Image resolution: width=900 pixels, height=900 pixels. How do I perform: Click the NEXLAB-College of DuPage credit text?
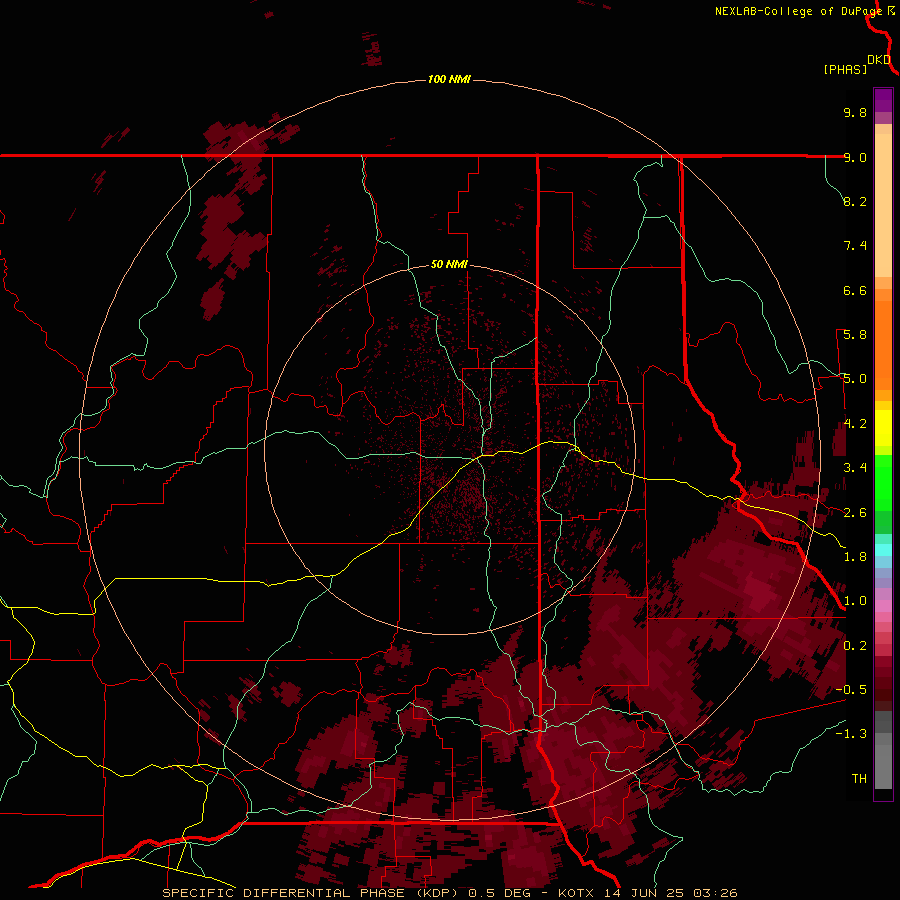tap(798, 11)
